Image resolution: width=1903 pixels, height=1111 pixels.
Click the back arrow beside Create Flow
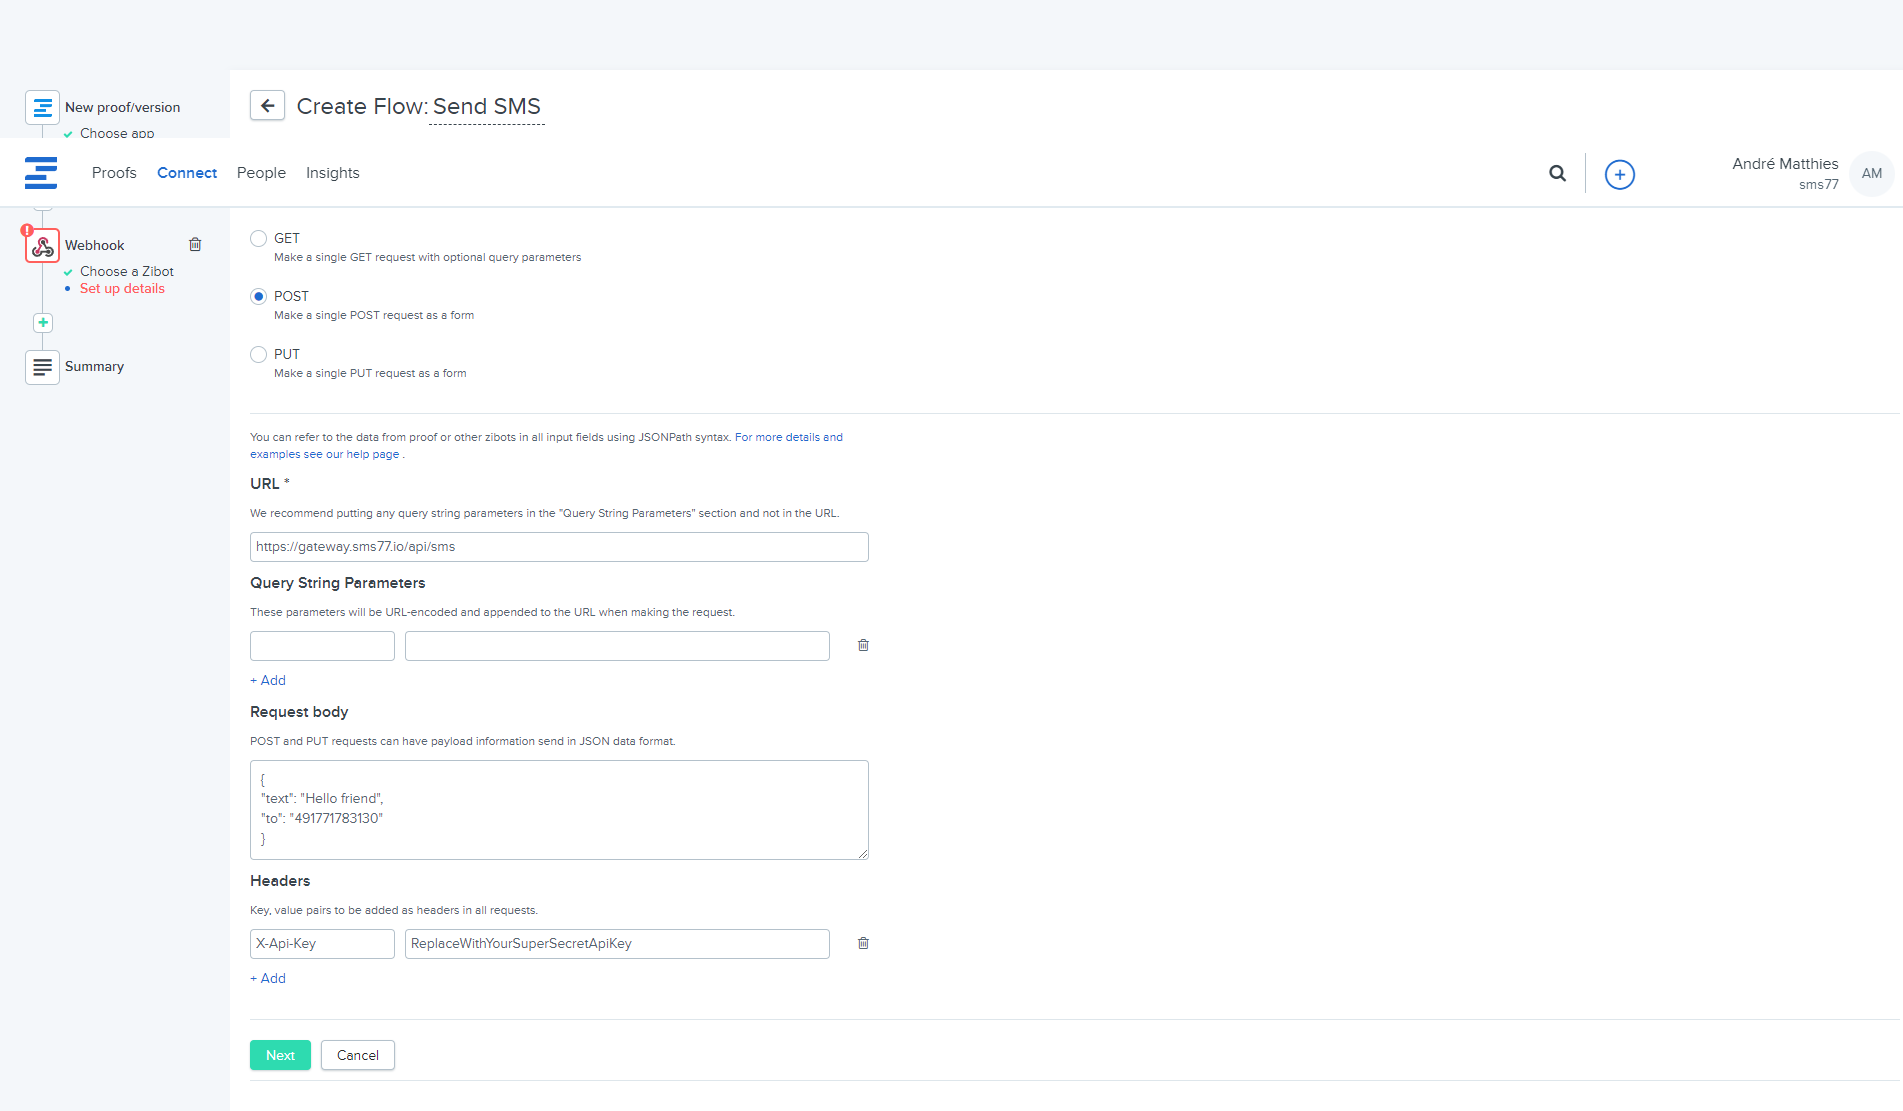267,106
